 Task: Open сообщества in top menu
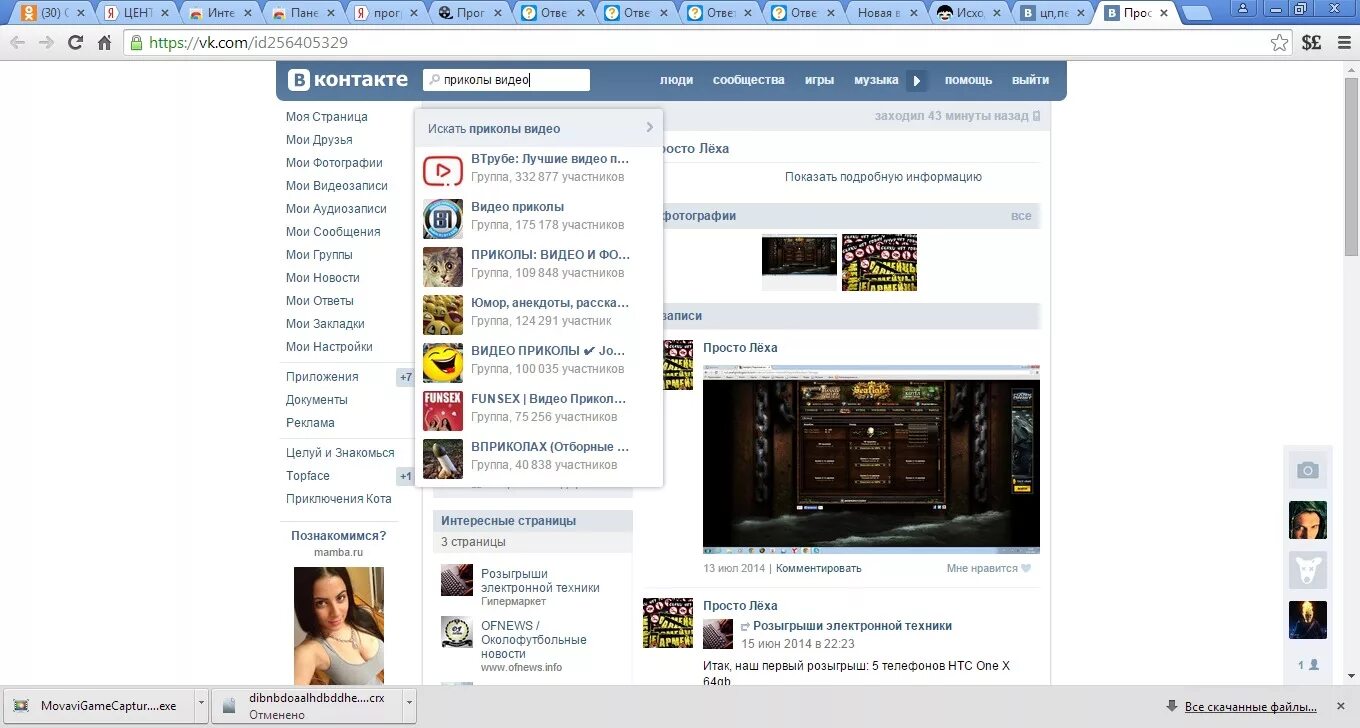point(749,80)
